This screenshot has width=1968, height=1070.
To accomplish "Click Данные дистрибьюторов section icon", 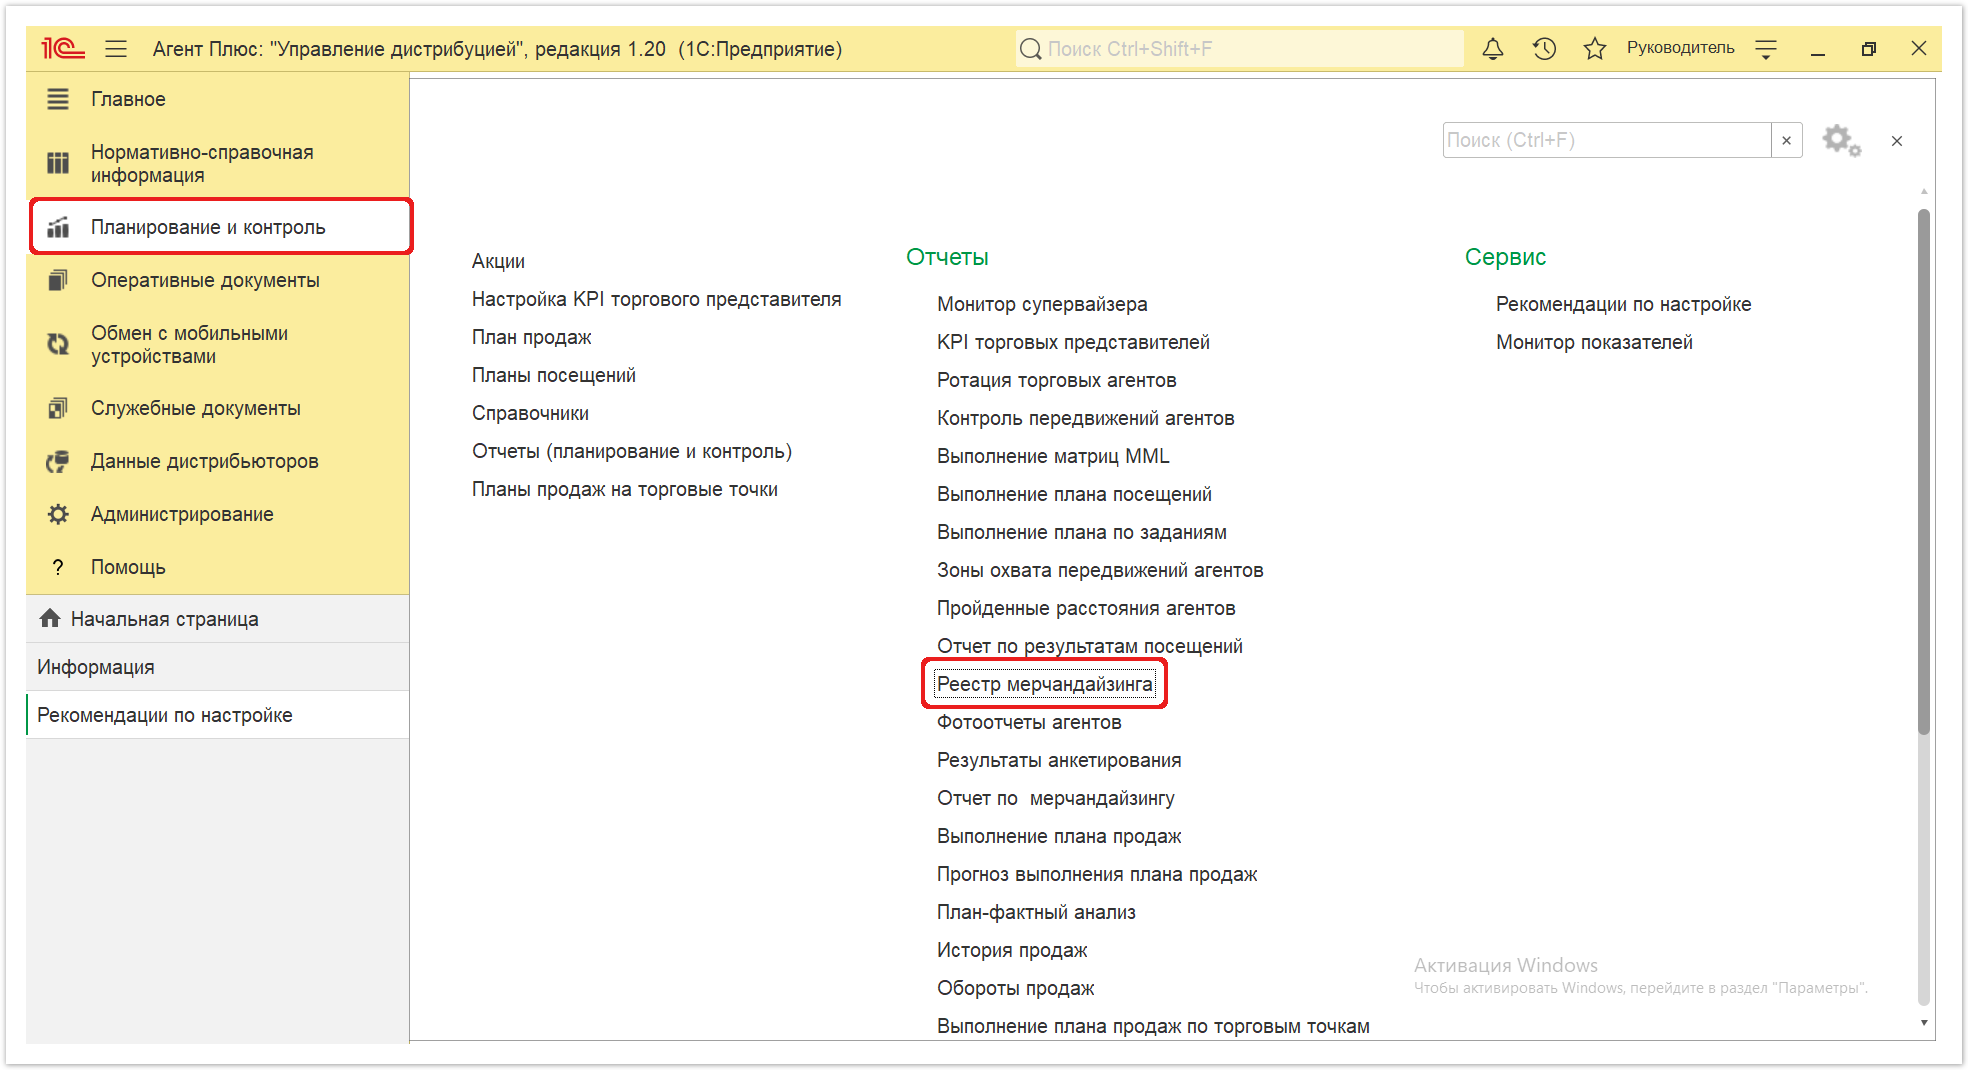I will pyautogui.click(x=58, y=461).
